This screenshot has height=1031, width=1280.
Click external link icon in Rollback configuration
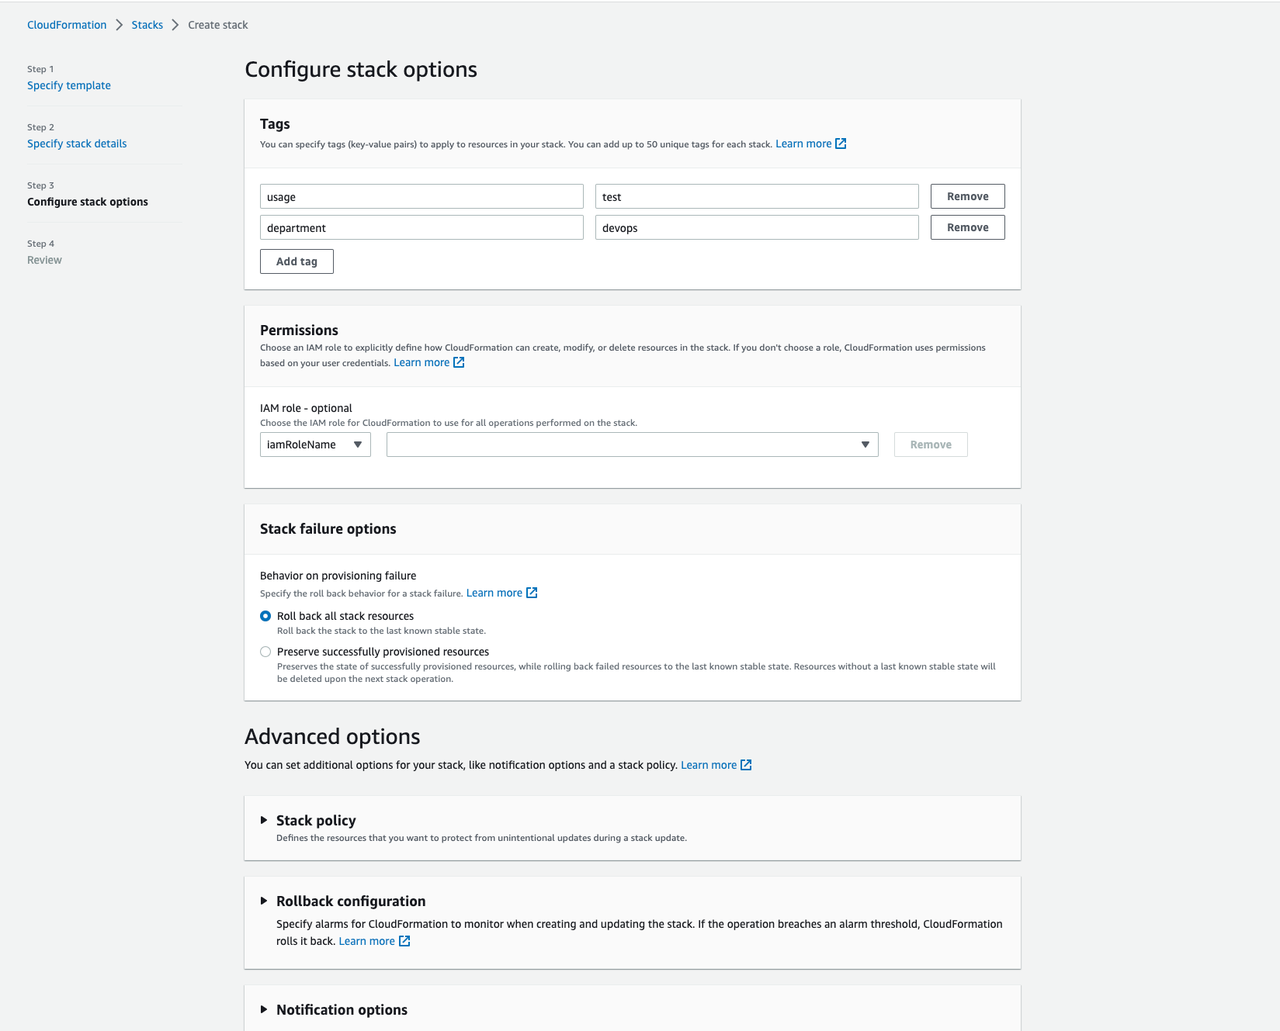point(404,941)
